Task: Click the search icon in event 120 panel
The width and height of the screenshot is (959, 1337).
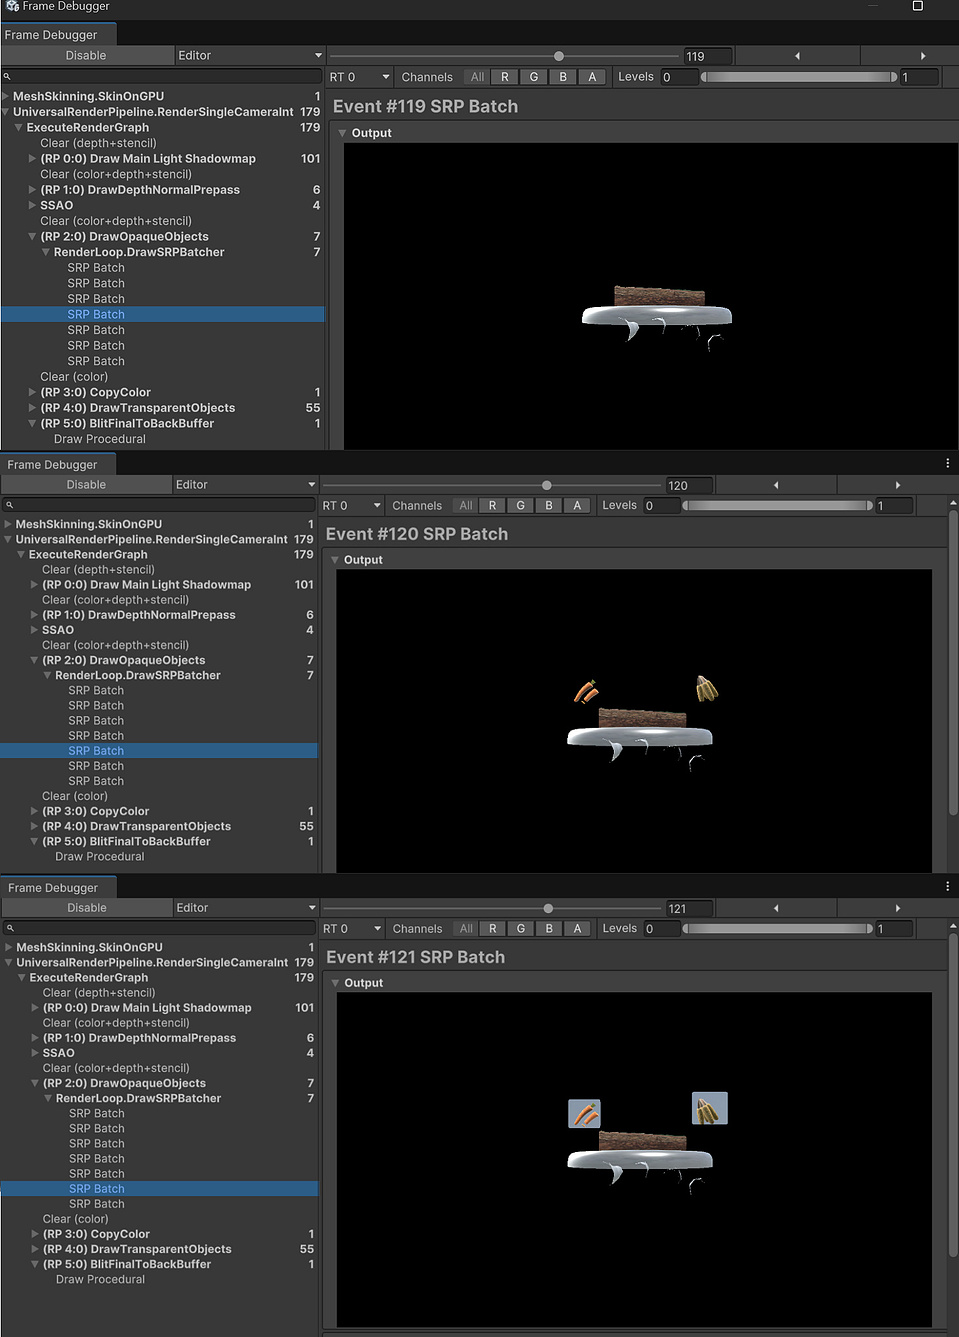Action: click(x=9, y=505)
